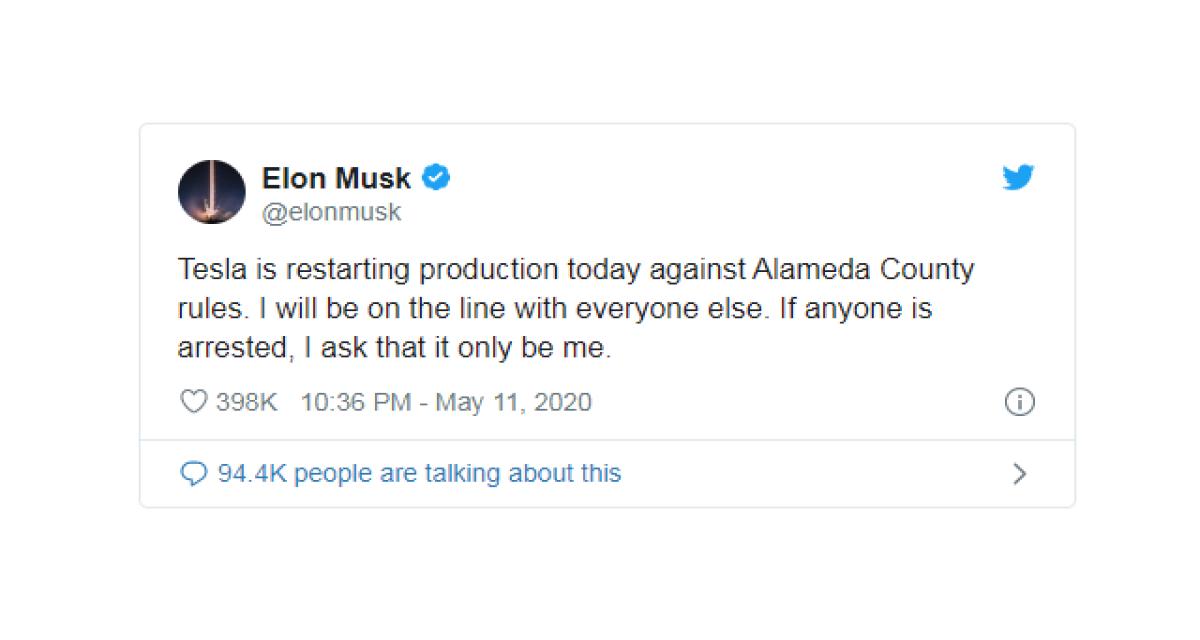Click the tweet line starting with "rules."
Screen dimensions: 1200x640
554,308
